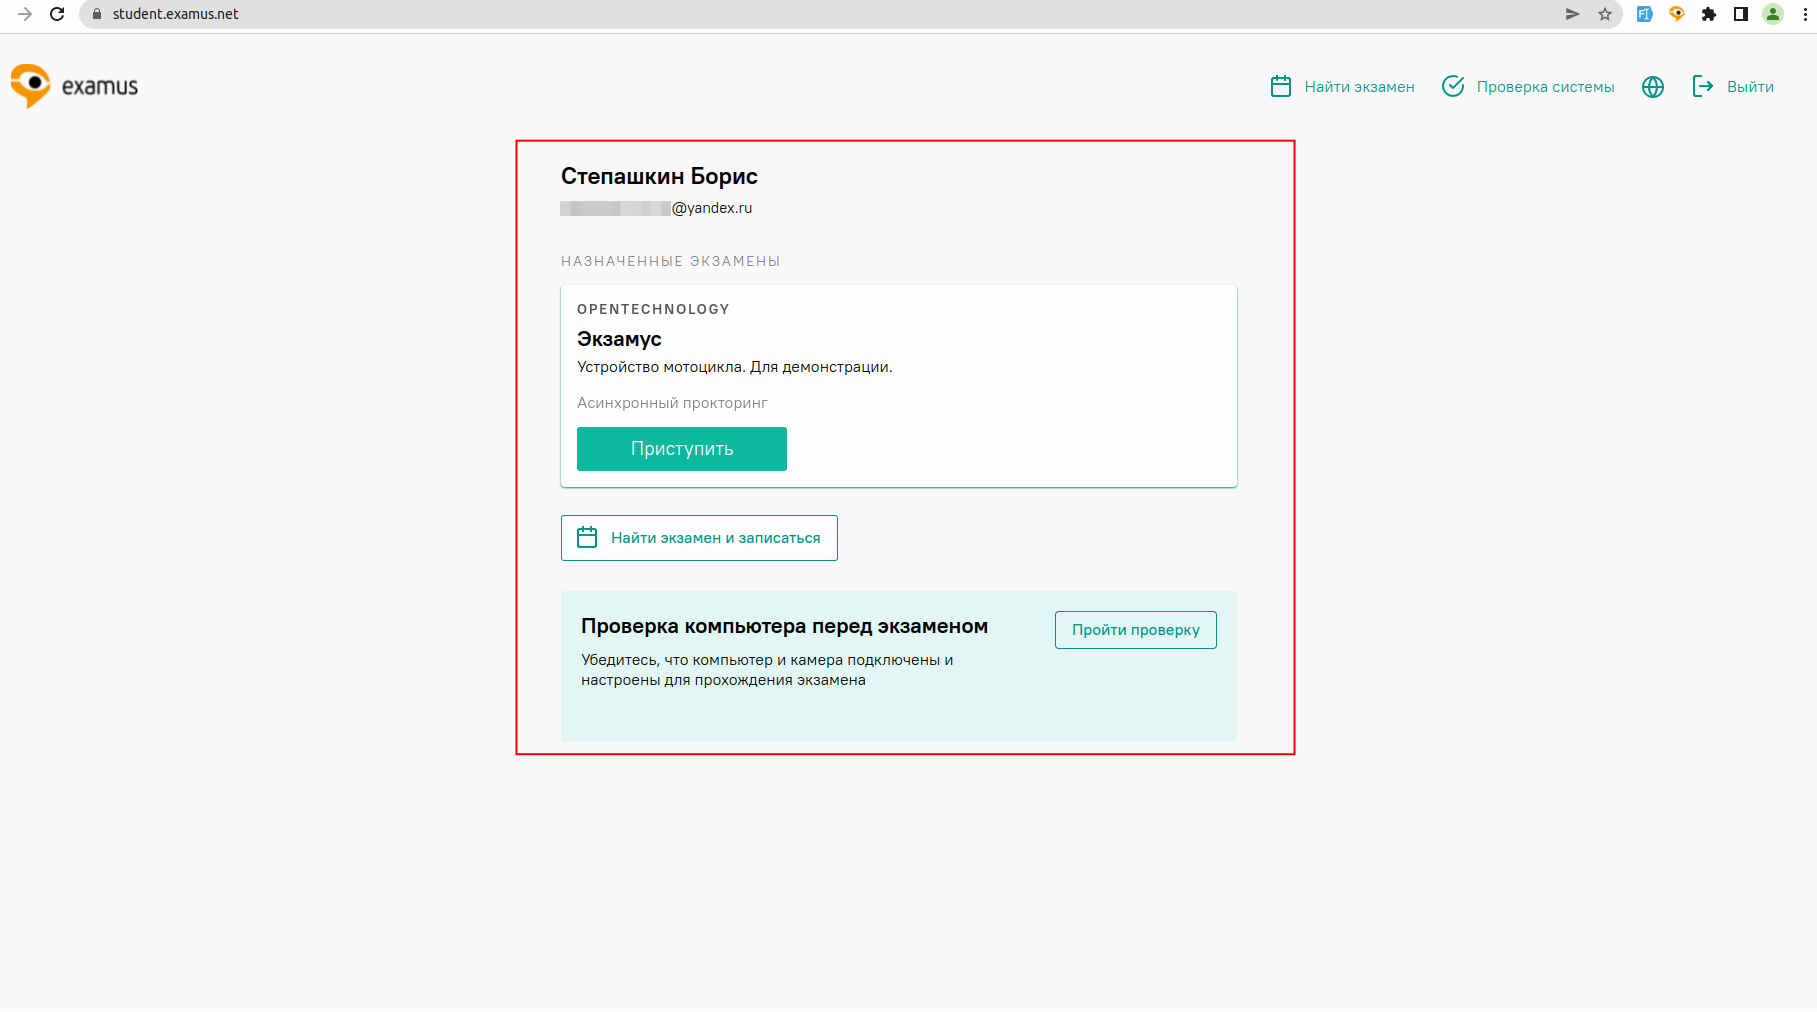This screenshot has width=1817, height=1012.
Task: Click the Пройти проверку button
Action: (1135, 630)
